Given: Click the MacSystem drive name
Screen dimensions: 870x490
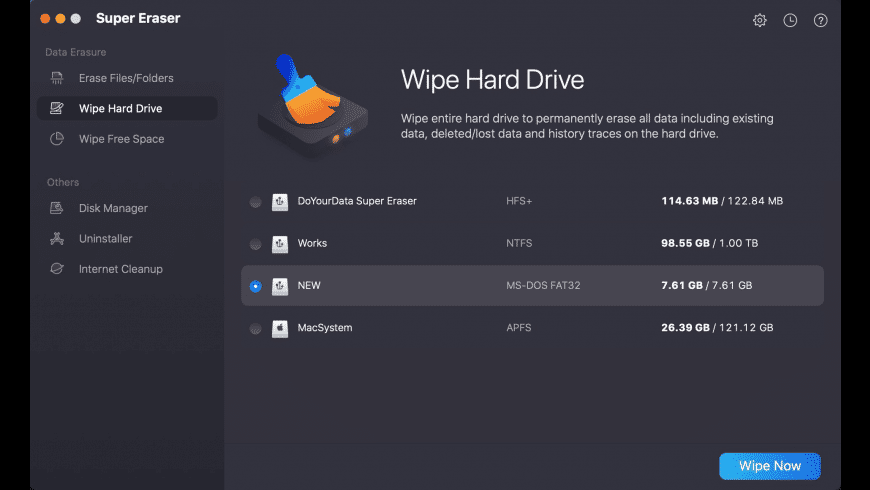Looking at the screenshot, I should pyautogui.click(x=325, y=328).
